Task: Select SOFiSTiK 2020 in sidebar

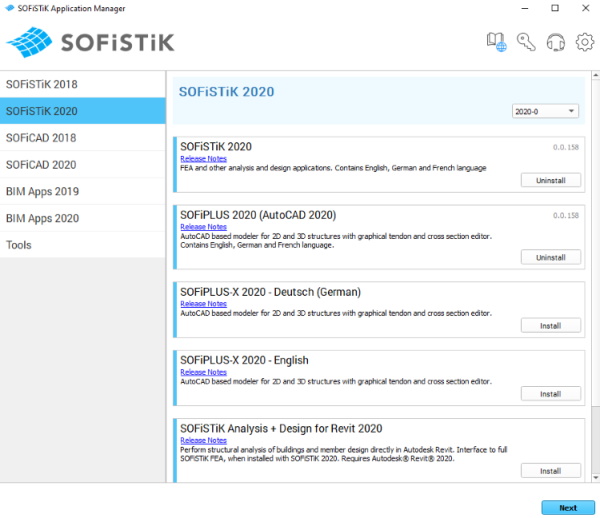Action: [x=83, y=111]
